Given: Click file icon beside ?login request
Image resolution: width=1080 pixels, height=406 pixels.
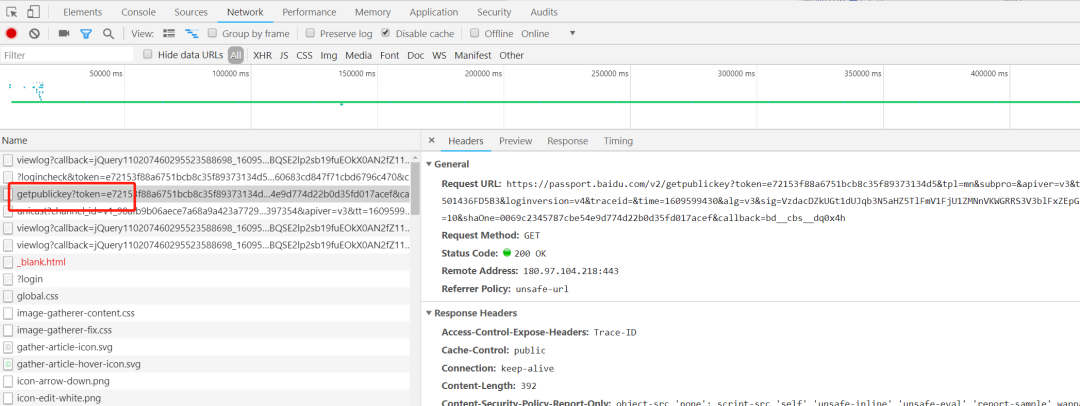Looking at the screenshot, I should (x=8, y=279).
